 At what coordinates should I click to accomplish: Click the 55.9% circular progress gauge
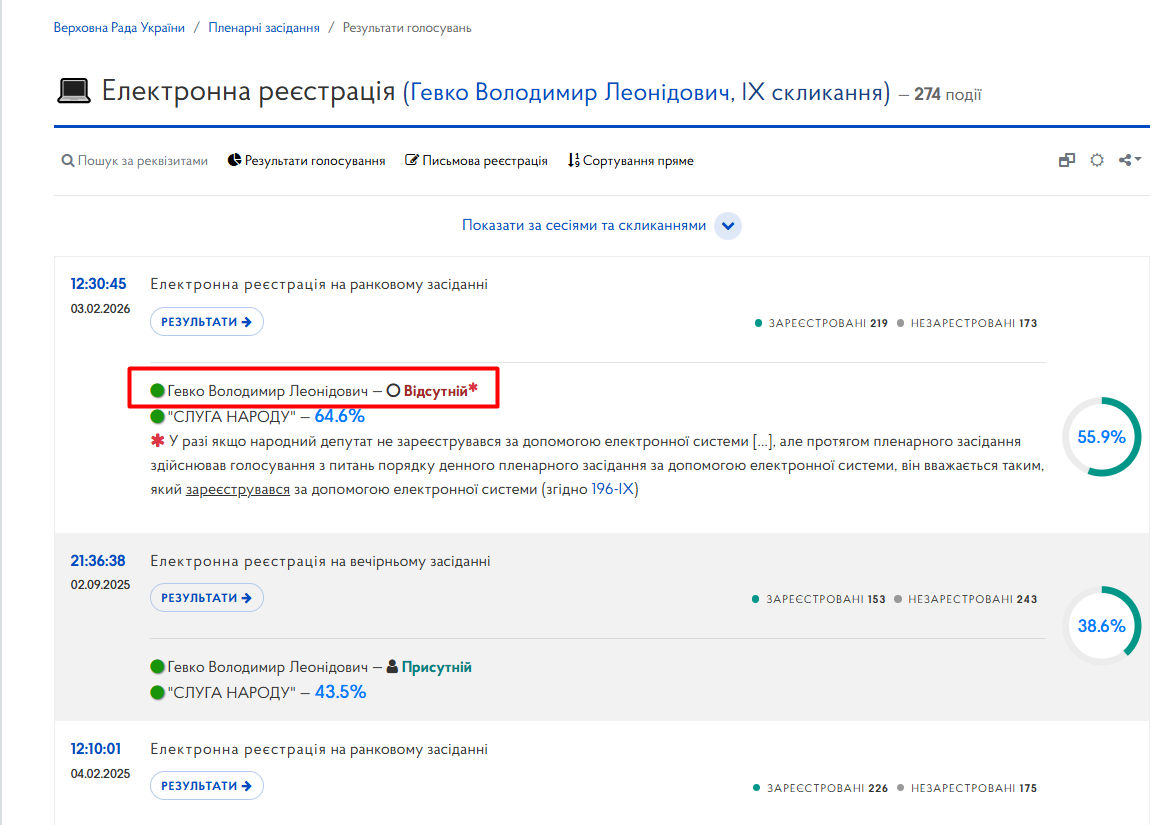pos(1101,437)
